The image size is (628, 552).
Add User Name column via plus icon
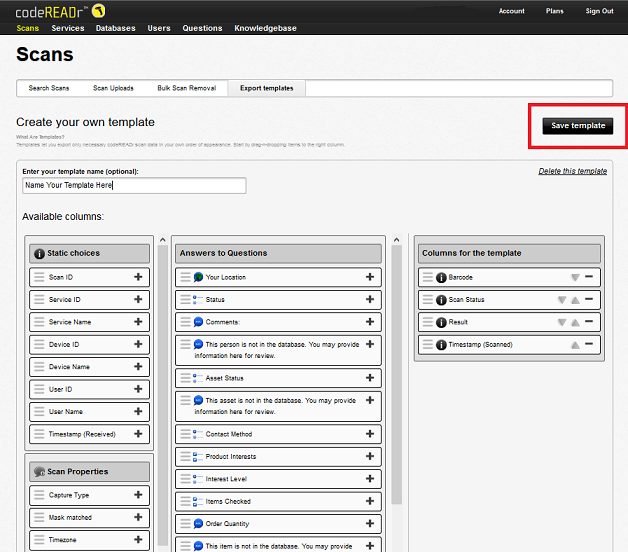(x=138, y=411)
